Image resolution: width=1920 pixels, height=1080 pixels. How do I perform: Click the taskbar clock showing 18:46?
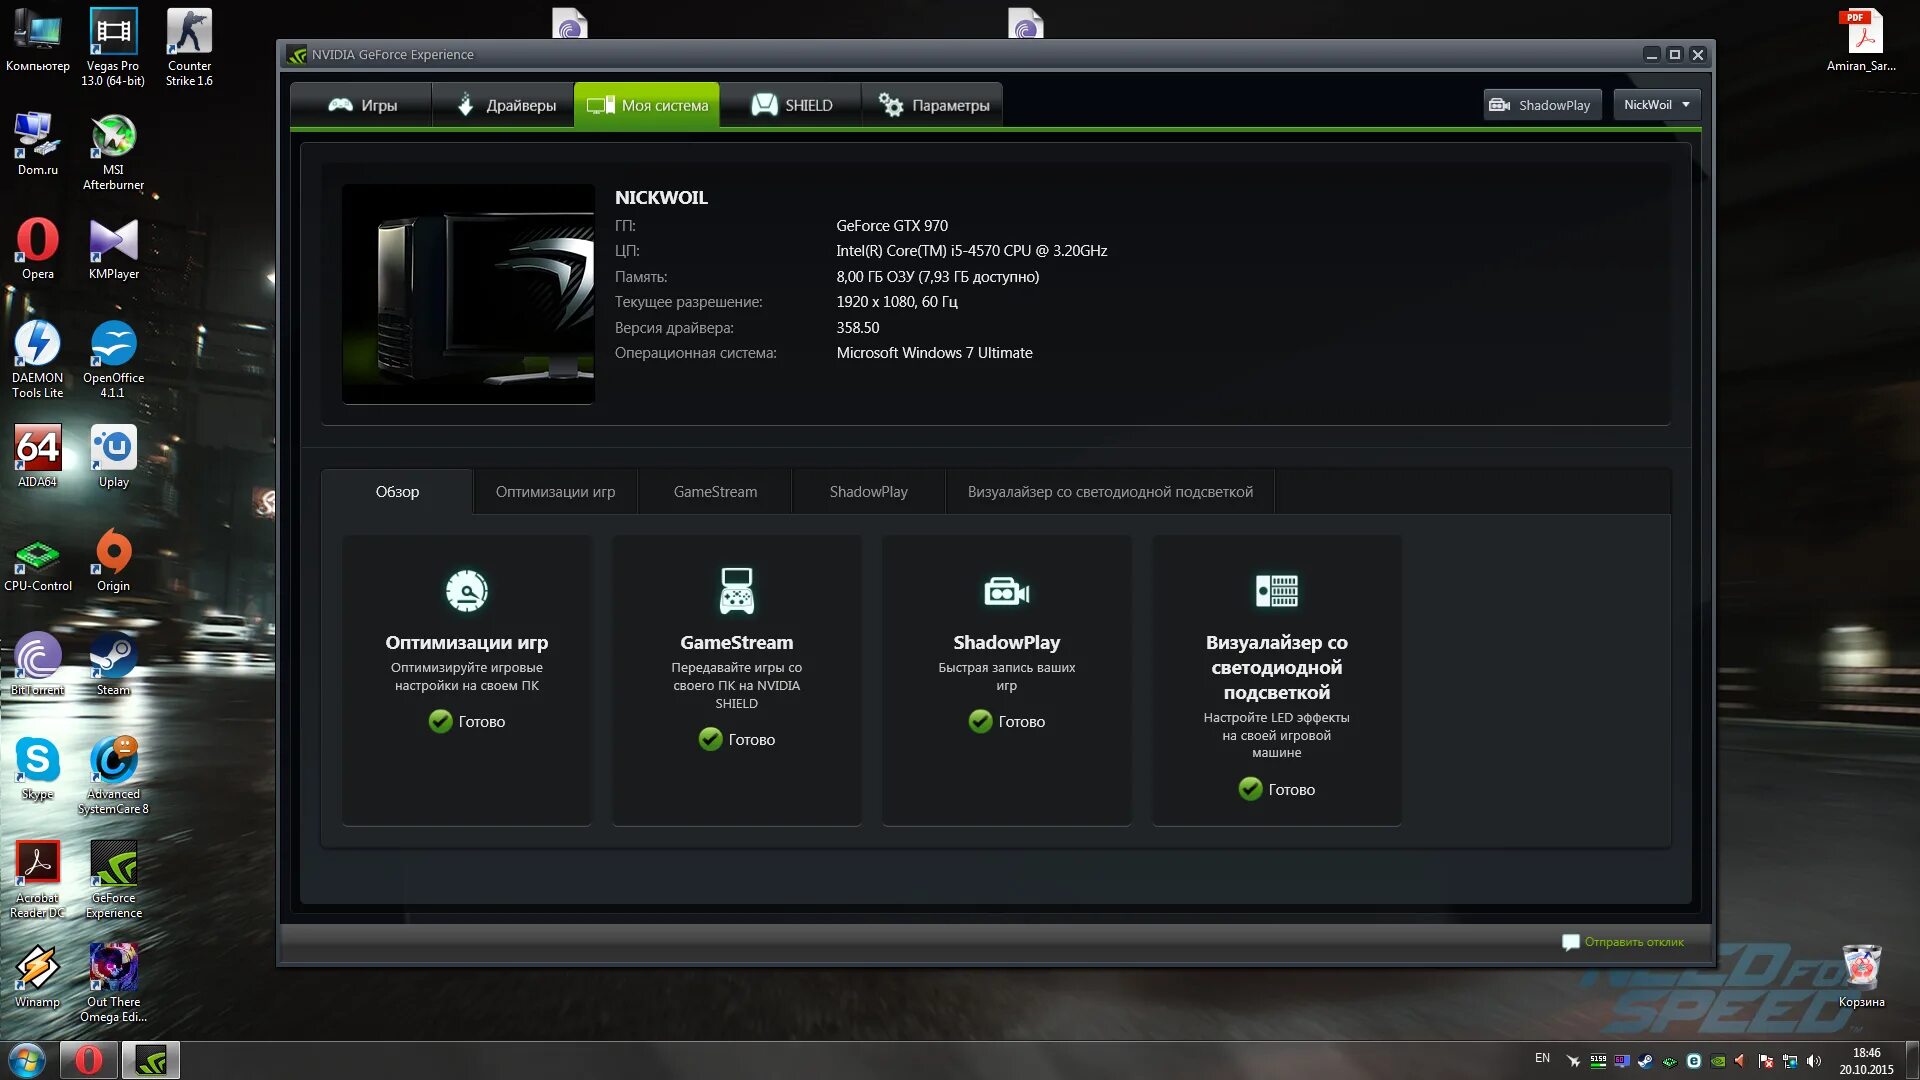coord(1866,1061)
